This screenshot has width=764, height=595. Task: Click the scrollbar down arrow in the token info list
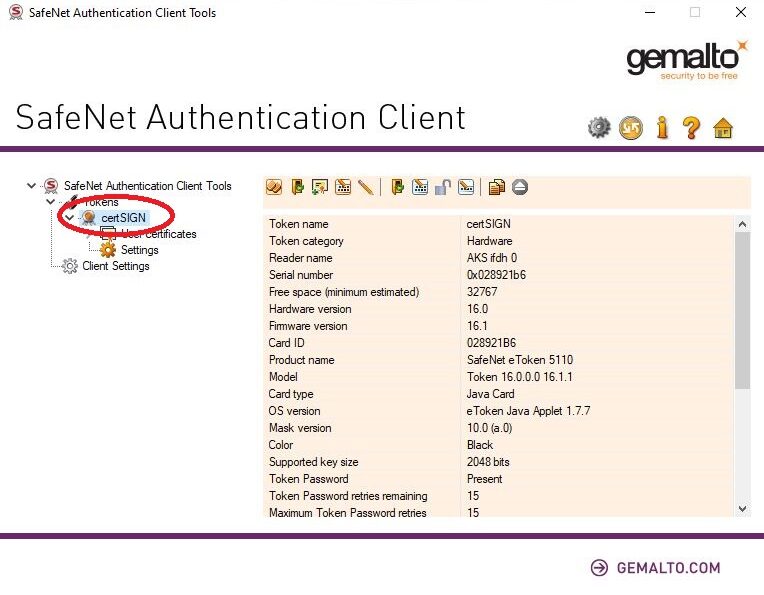point(742,509)
